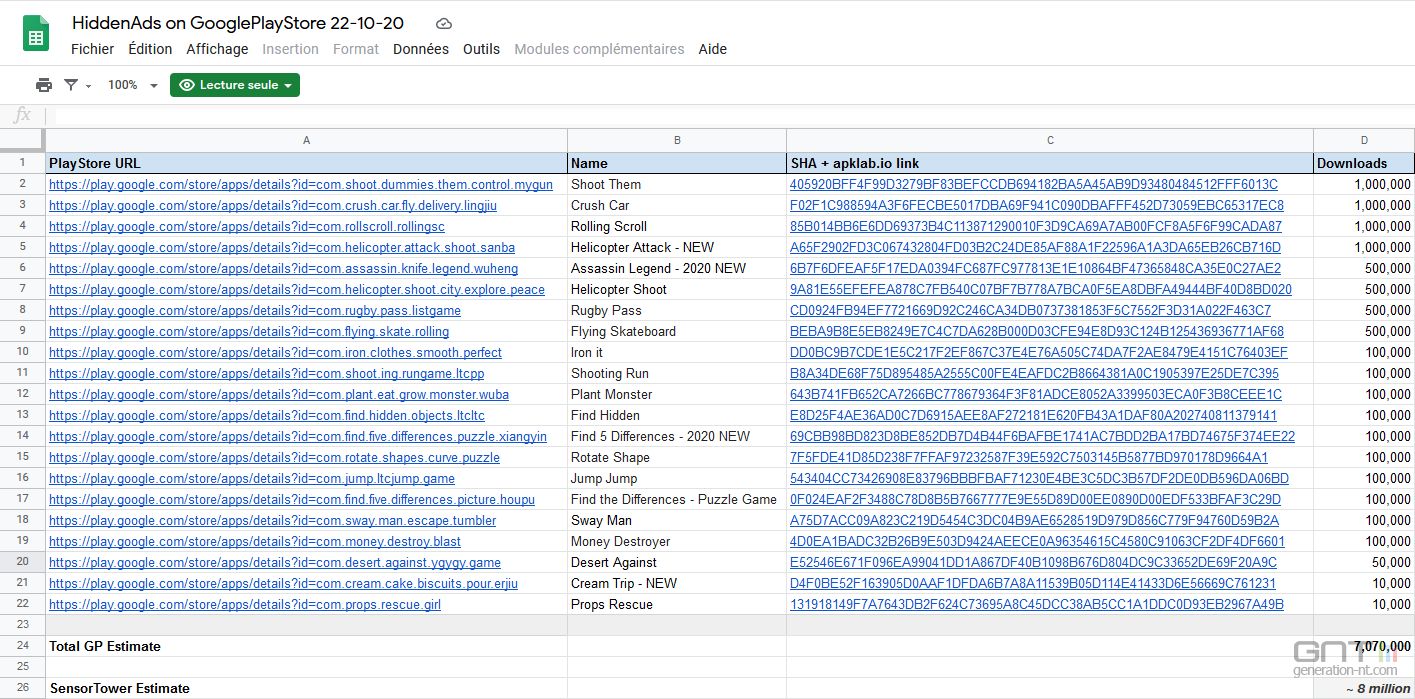Select column C header
1415x699 pixels.
point(1050,140)
